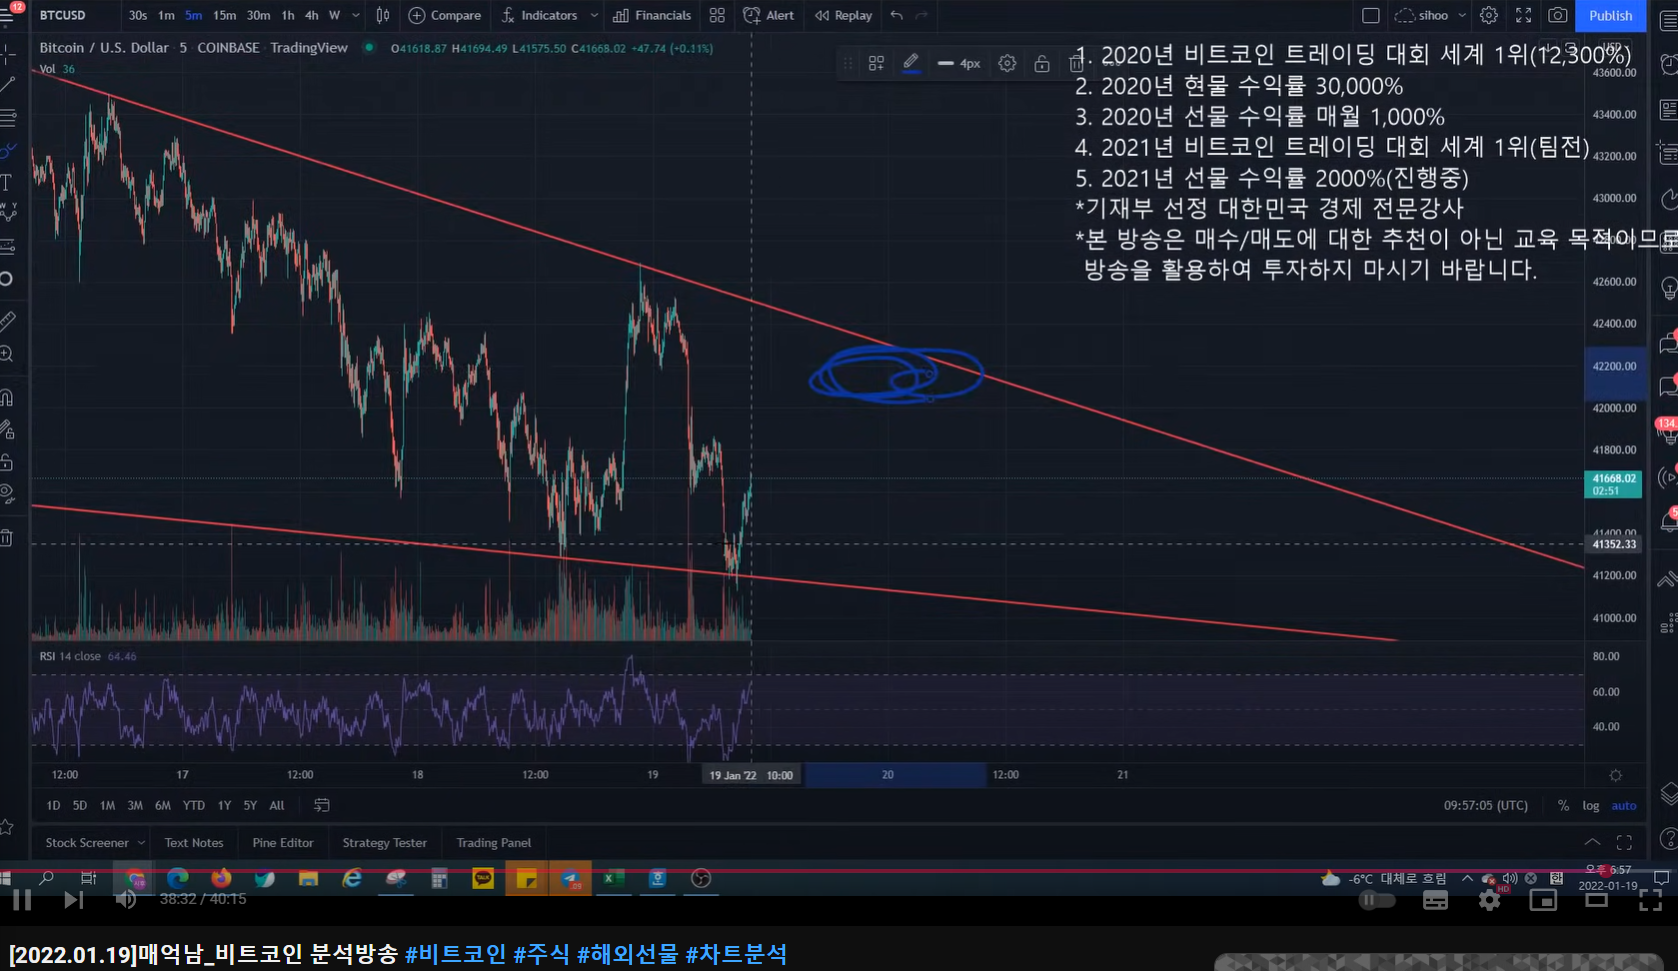
Task: Pause the YouTube video
Action: 22,900
